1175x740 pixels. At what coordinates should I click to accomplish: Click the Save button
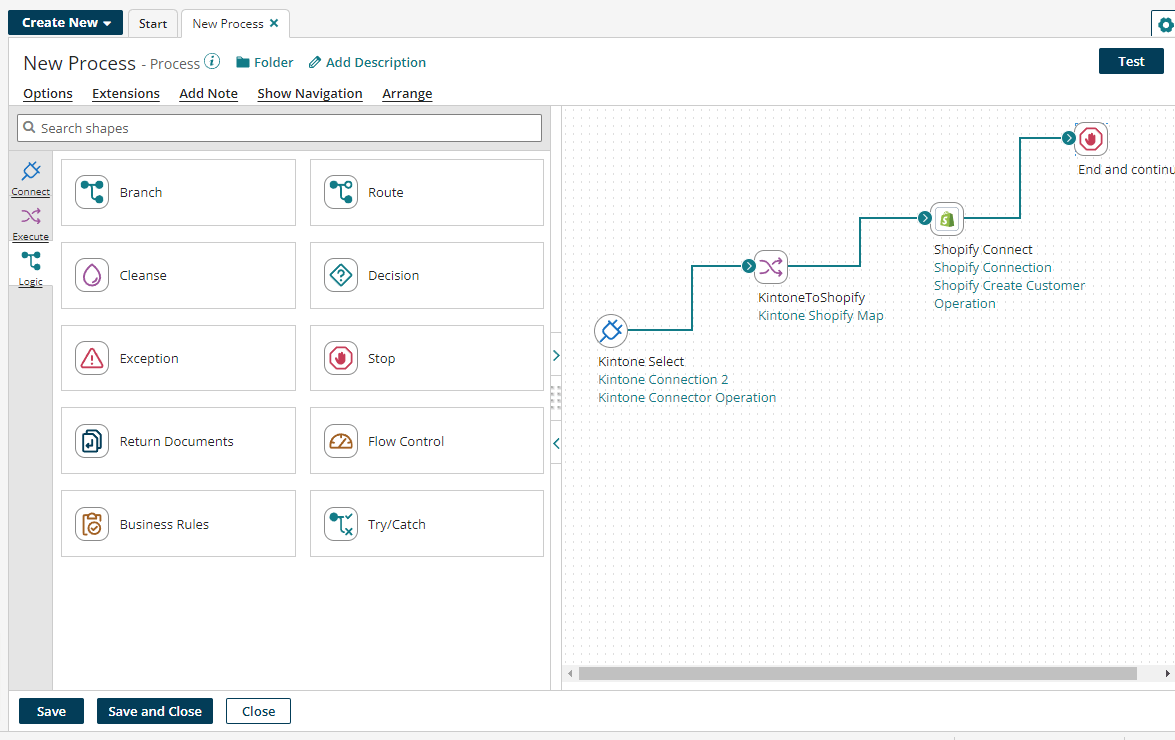[x=51, y=712]
